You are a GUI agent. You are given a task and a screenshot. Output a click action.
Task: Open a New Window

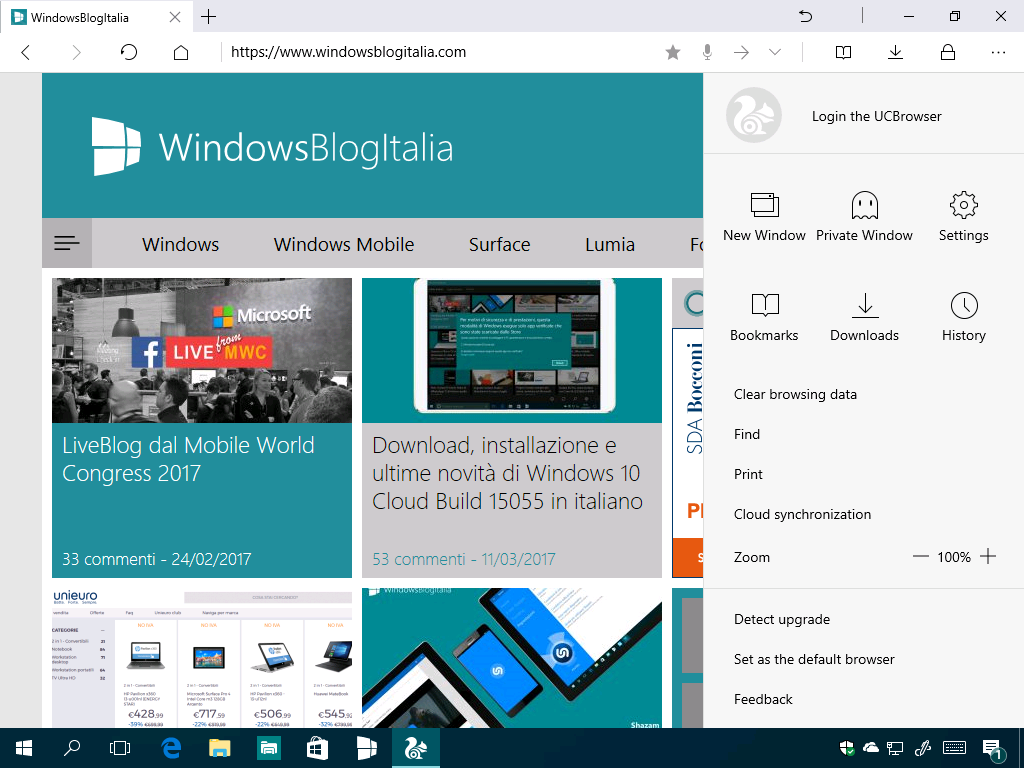[764, 217]
